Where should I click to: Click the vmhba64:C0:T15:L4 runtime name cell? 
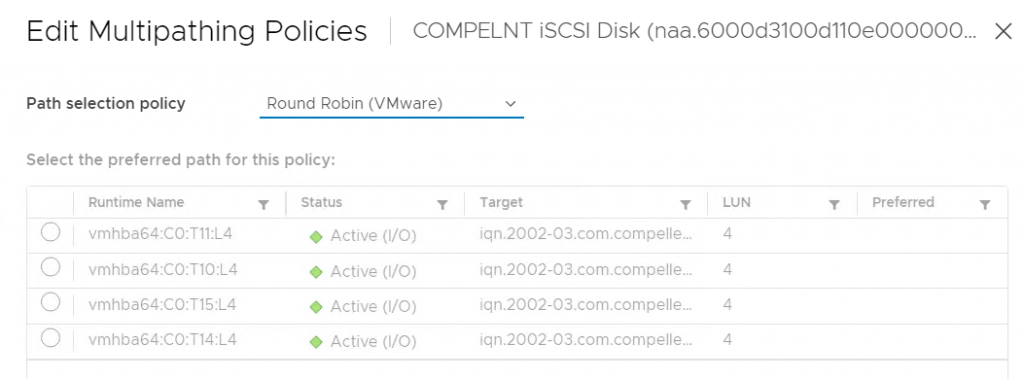(163, 304)
